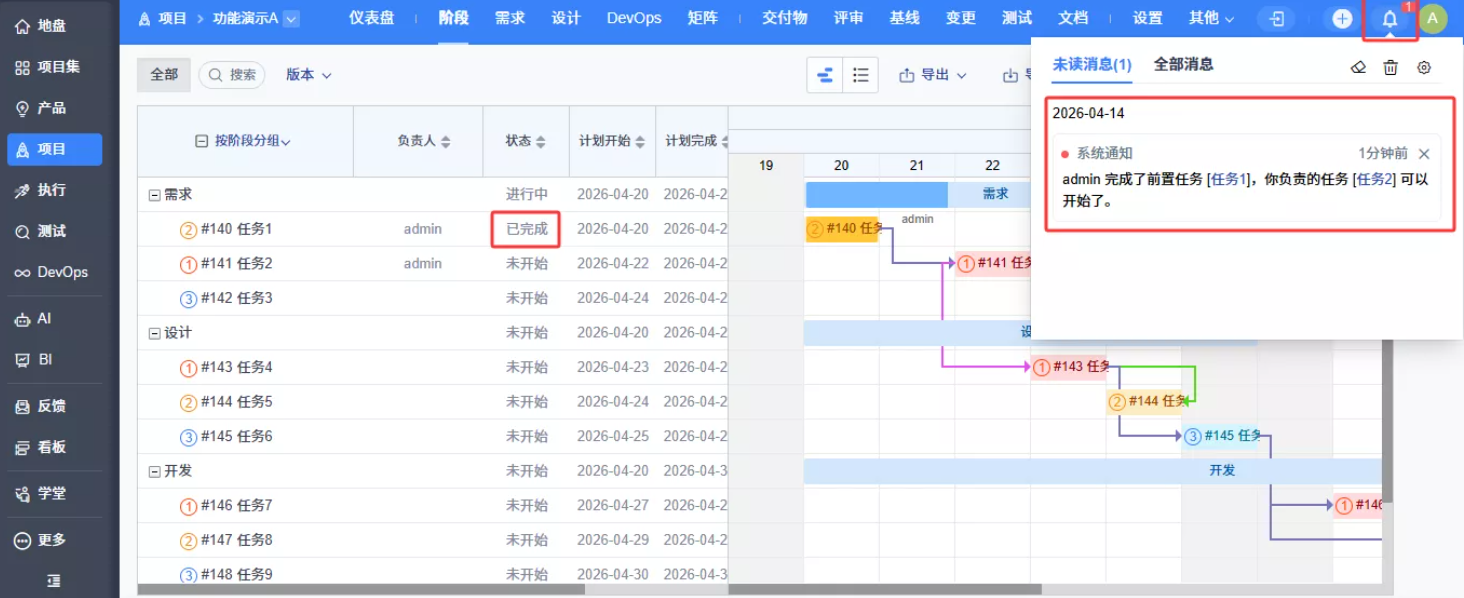Click the 开发 stage bar in Gantt
The height and width of the screenshot is (598, 1464).
click(x=1092, y=471)
